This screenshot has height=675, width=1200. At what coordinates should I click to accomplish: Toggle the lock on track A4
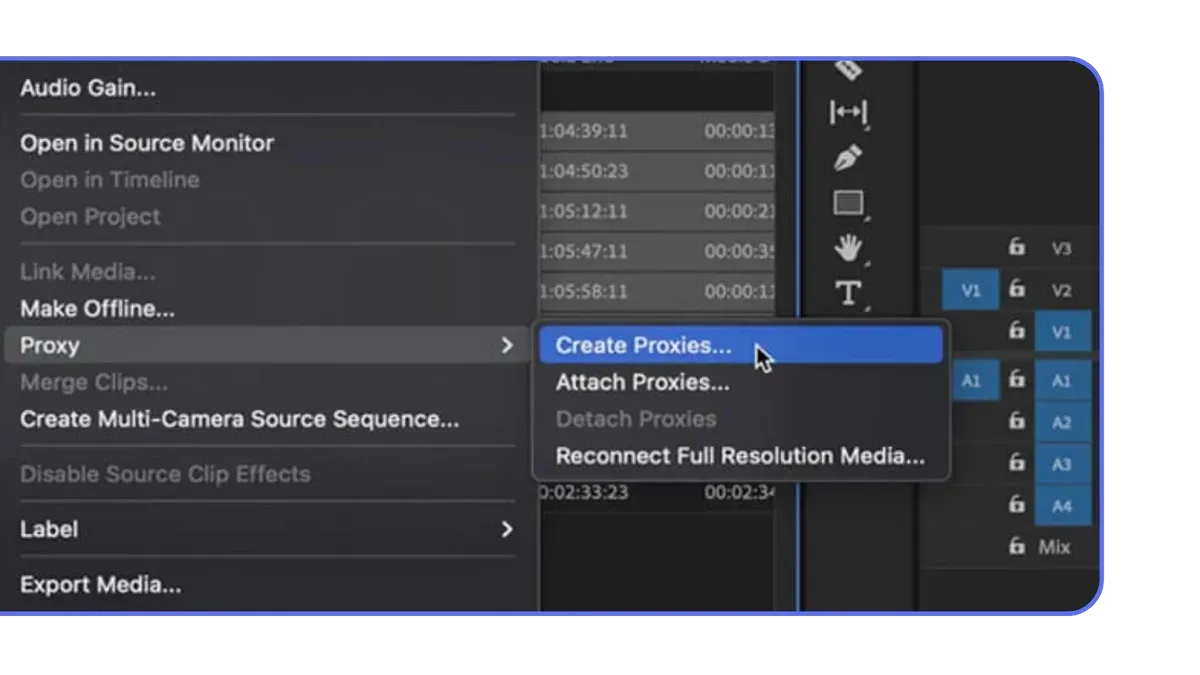coord(1017,505)
